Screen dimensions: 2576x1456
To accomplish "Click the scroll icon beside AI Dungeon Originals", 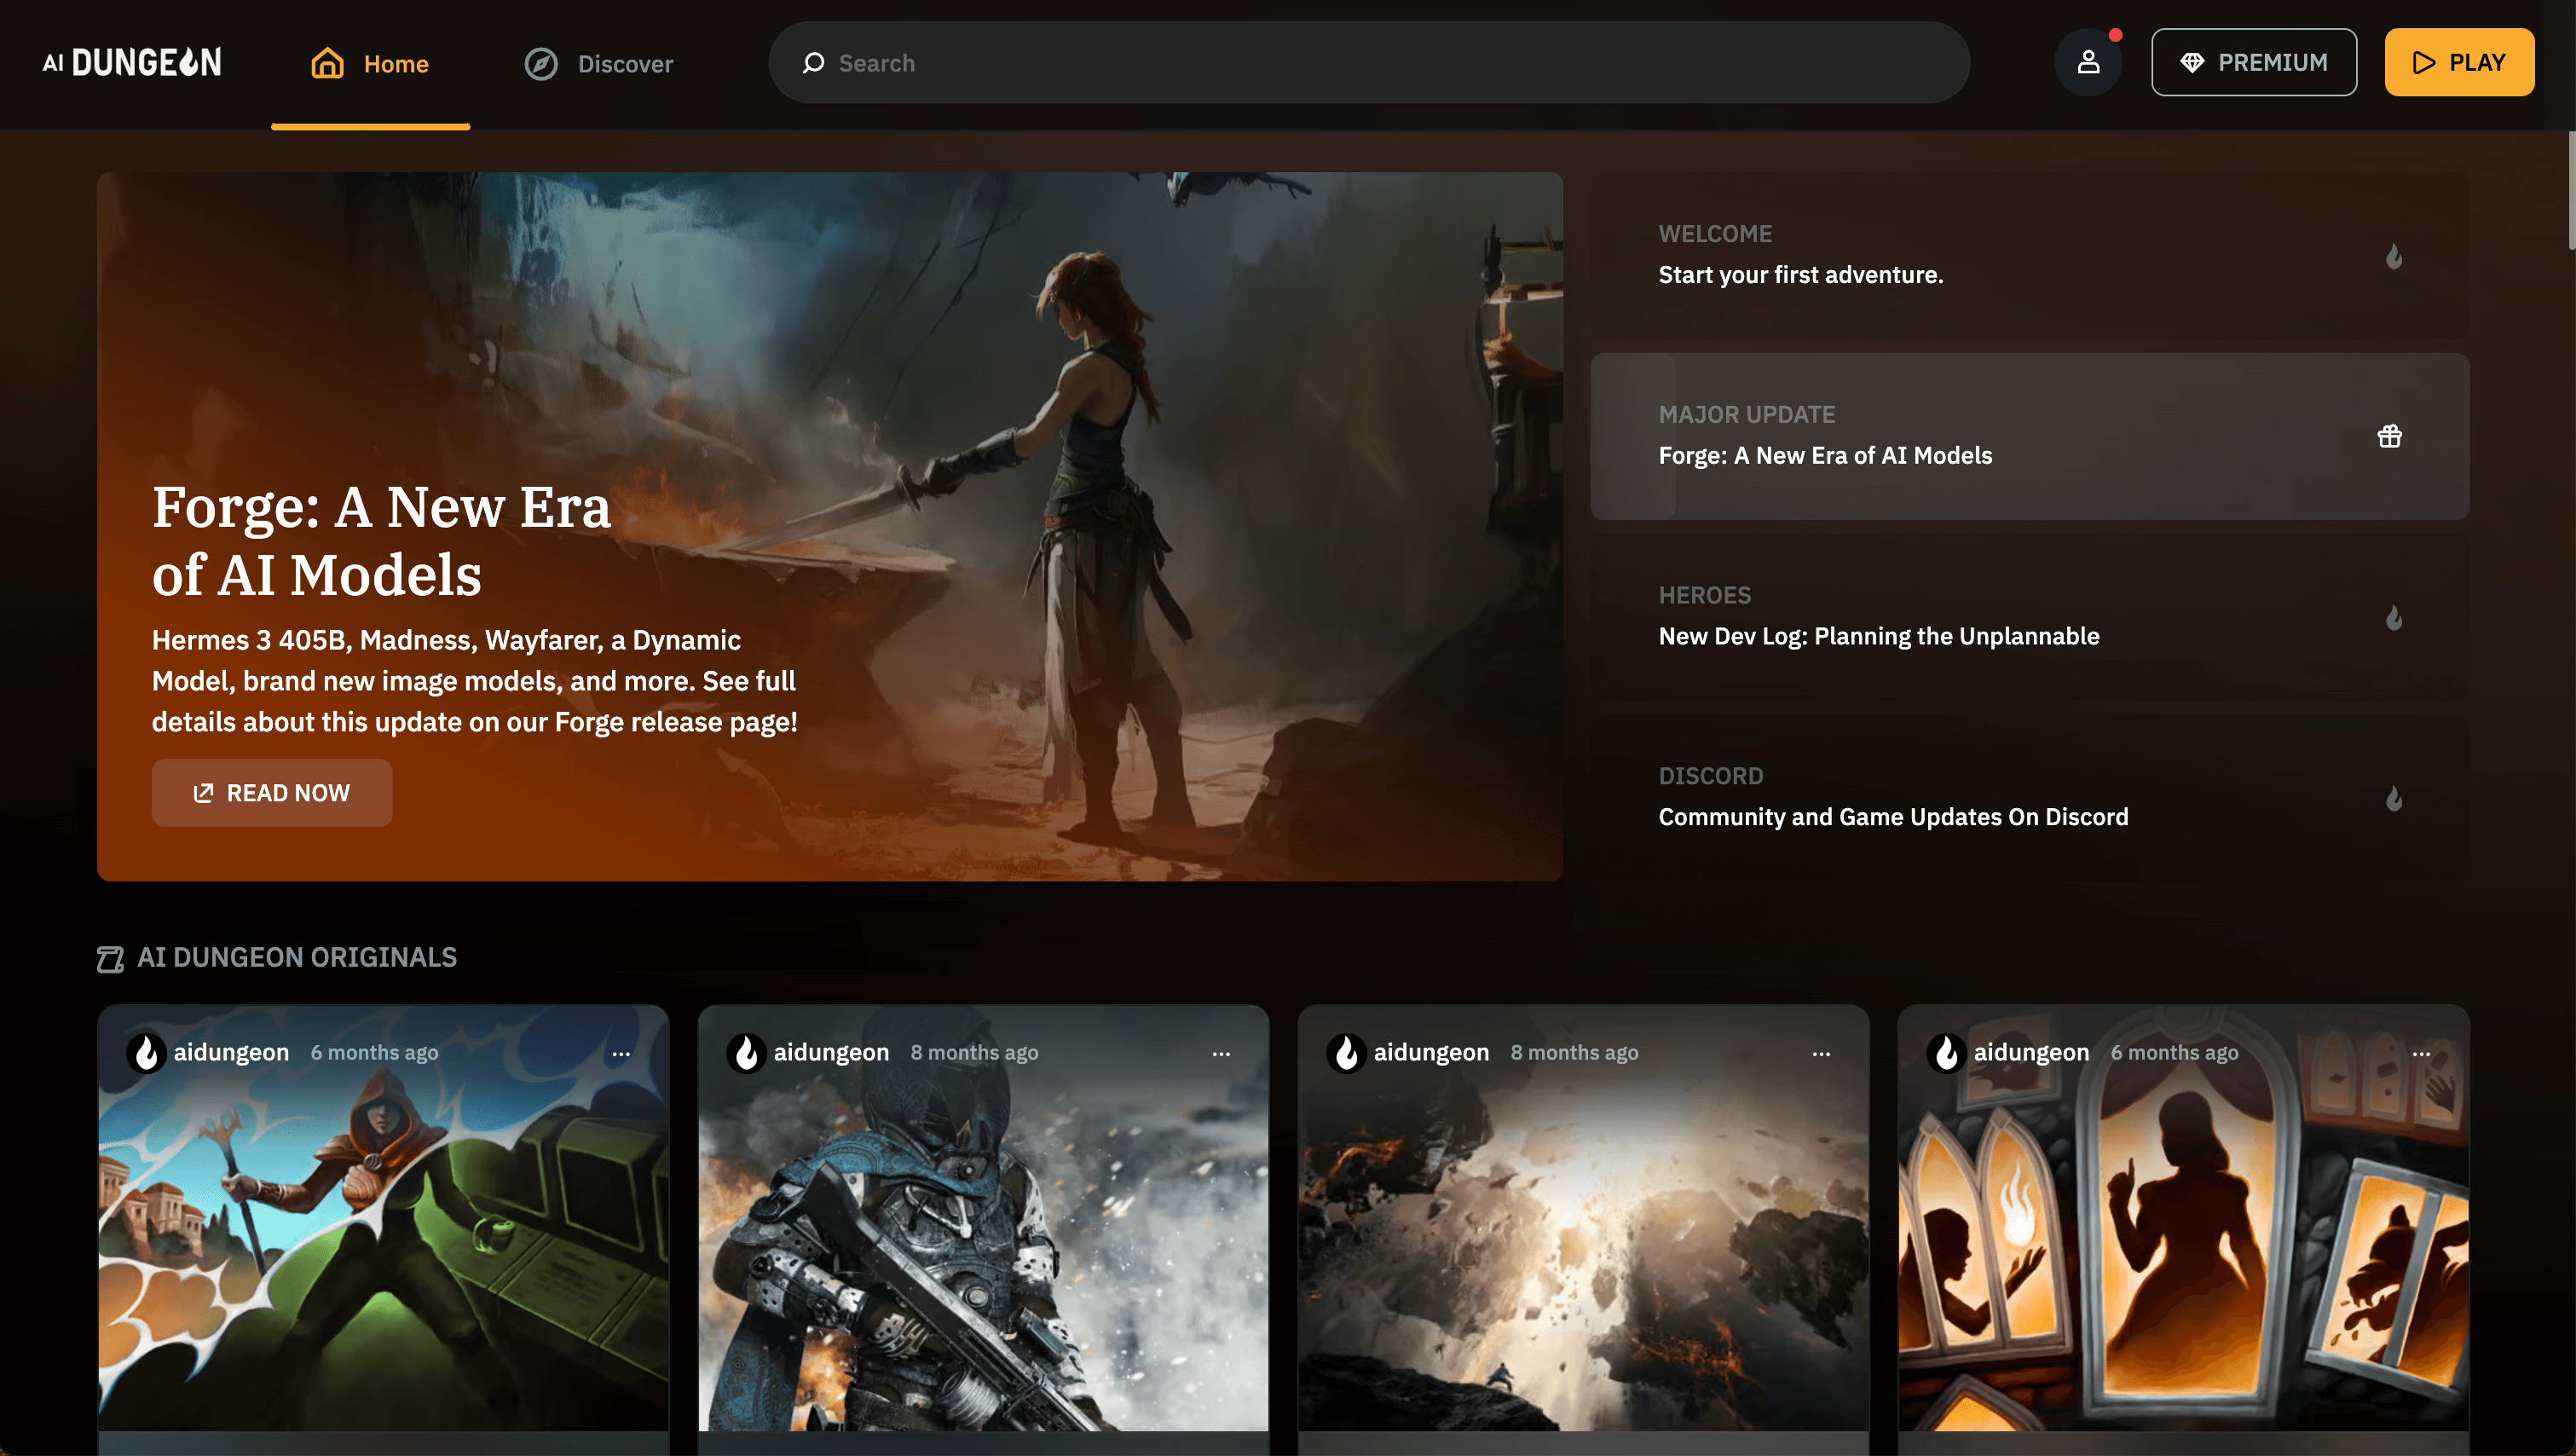I will tap(110, 958).
